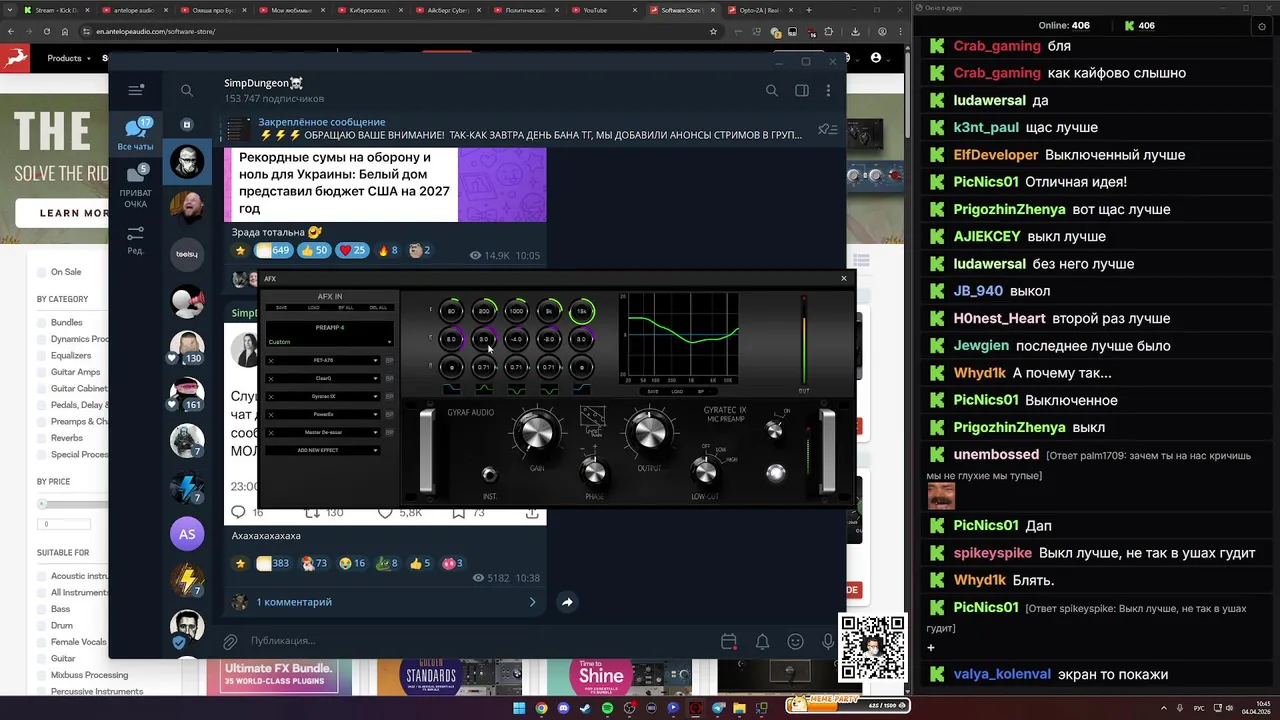Image resolution: width=1280 pixels, height=720 pixels.
Task: Open folder editor 'Ред.'
Action: [135, 240]
